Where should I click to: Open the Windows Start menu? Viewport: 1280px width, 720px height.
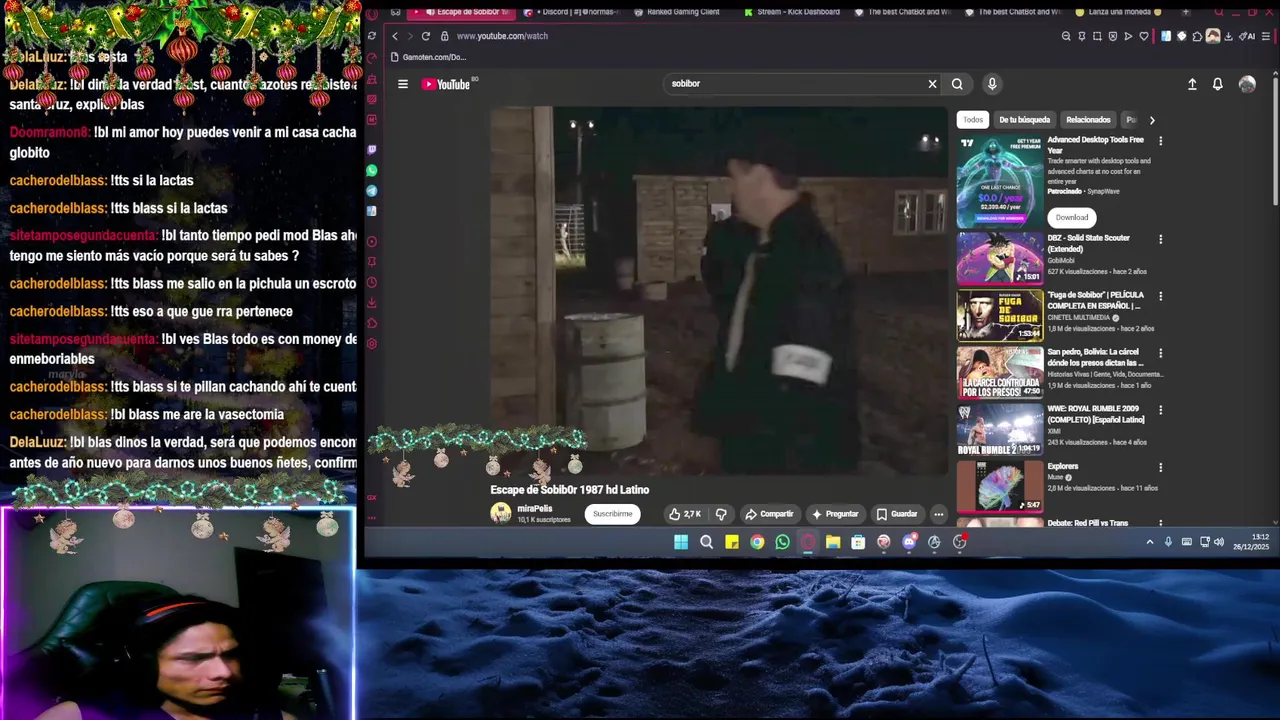click(681, 542)
